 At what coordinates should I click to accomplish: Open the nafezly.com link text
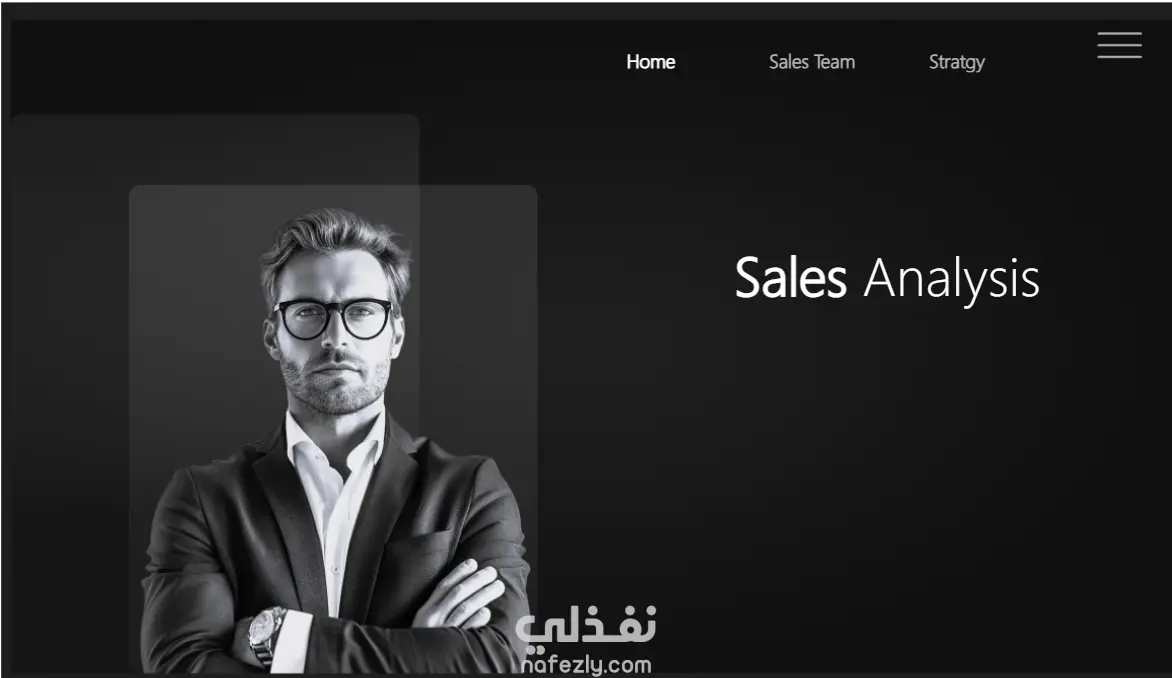tap(586, 665)
